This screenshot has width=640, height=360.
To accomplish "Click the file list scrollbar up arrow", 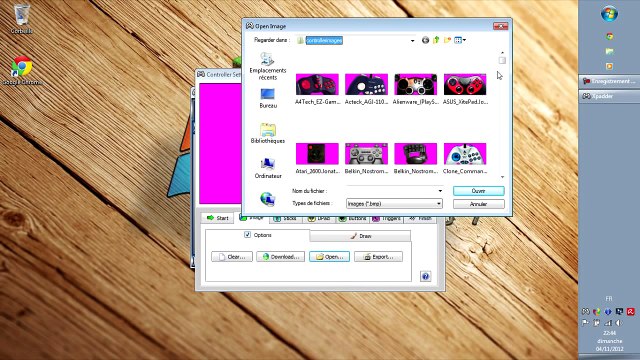I will click(x=502, y=53).
